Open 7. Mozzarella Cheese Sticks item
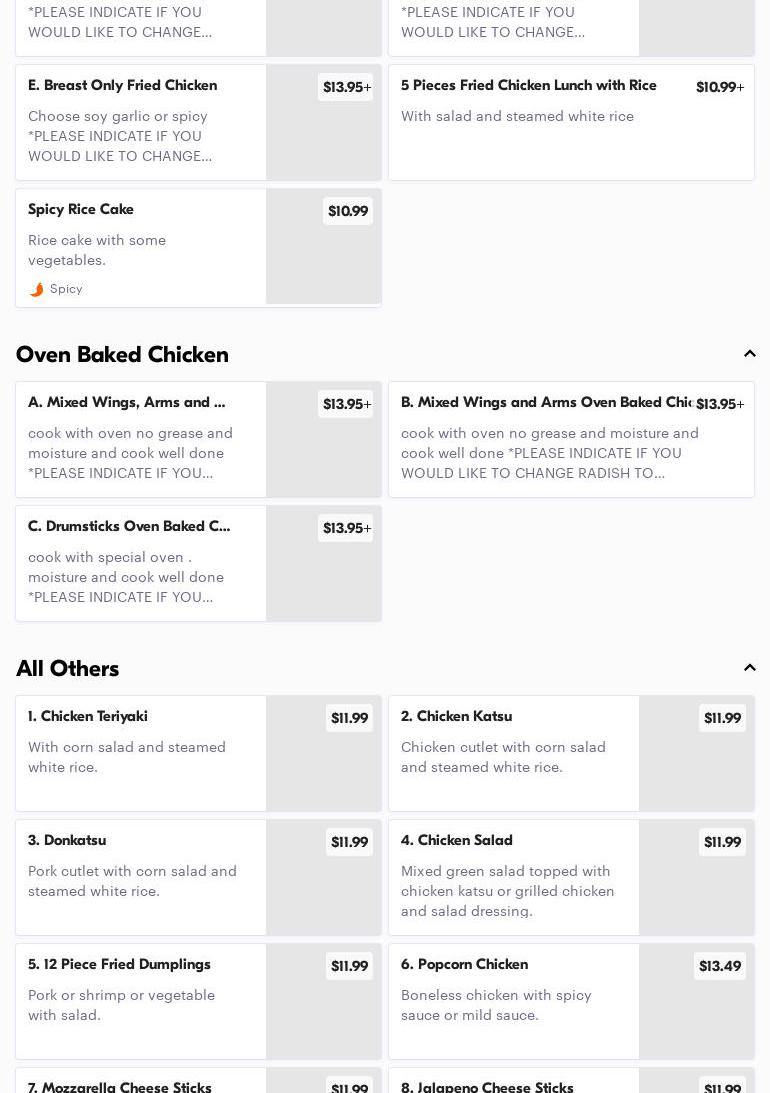This screenshot has width=770, height=1093. (120, 1087)
